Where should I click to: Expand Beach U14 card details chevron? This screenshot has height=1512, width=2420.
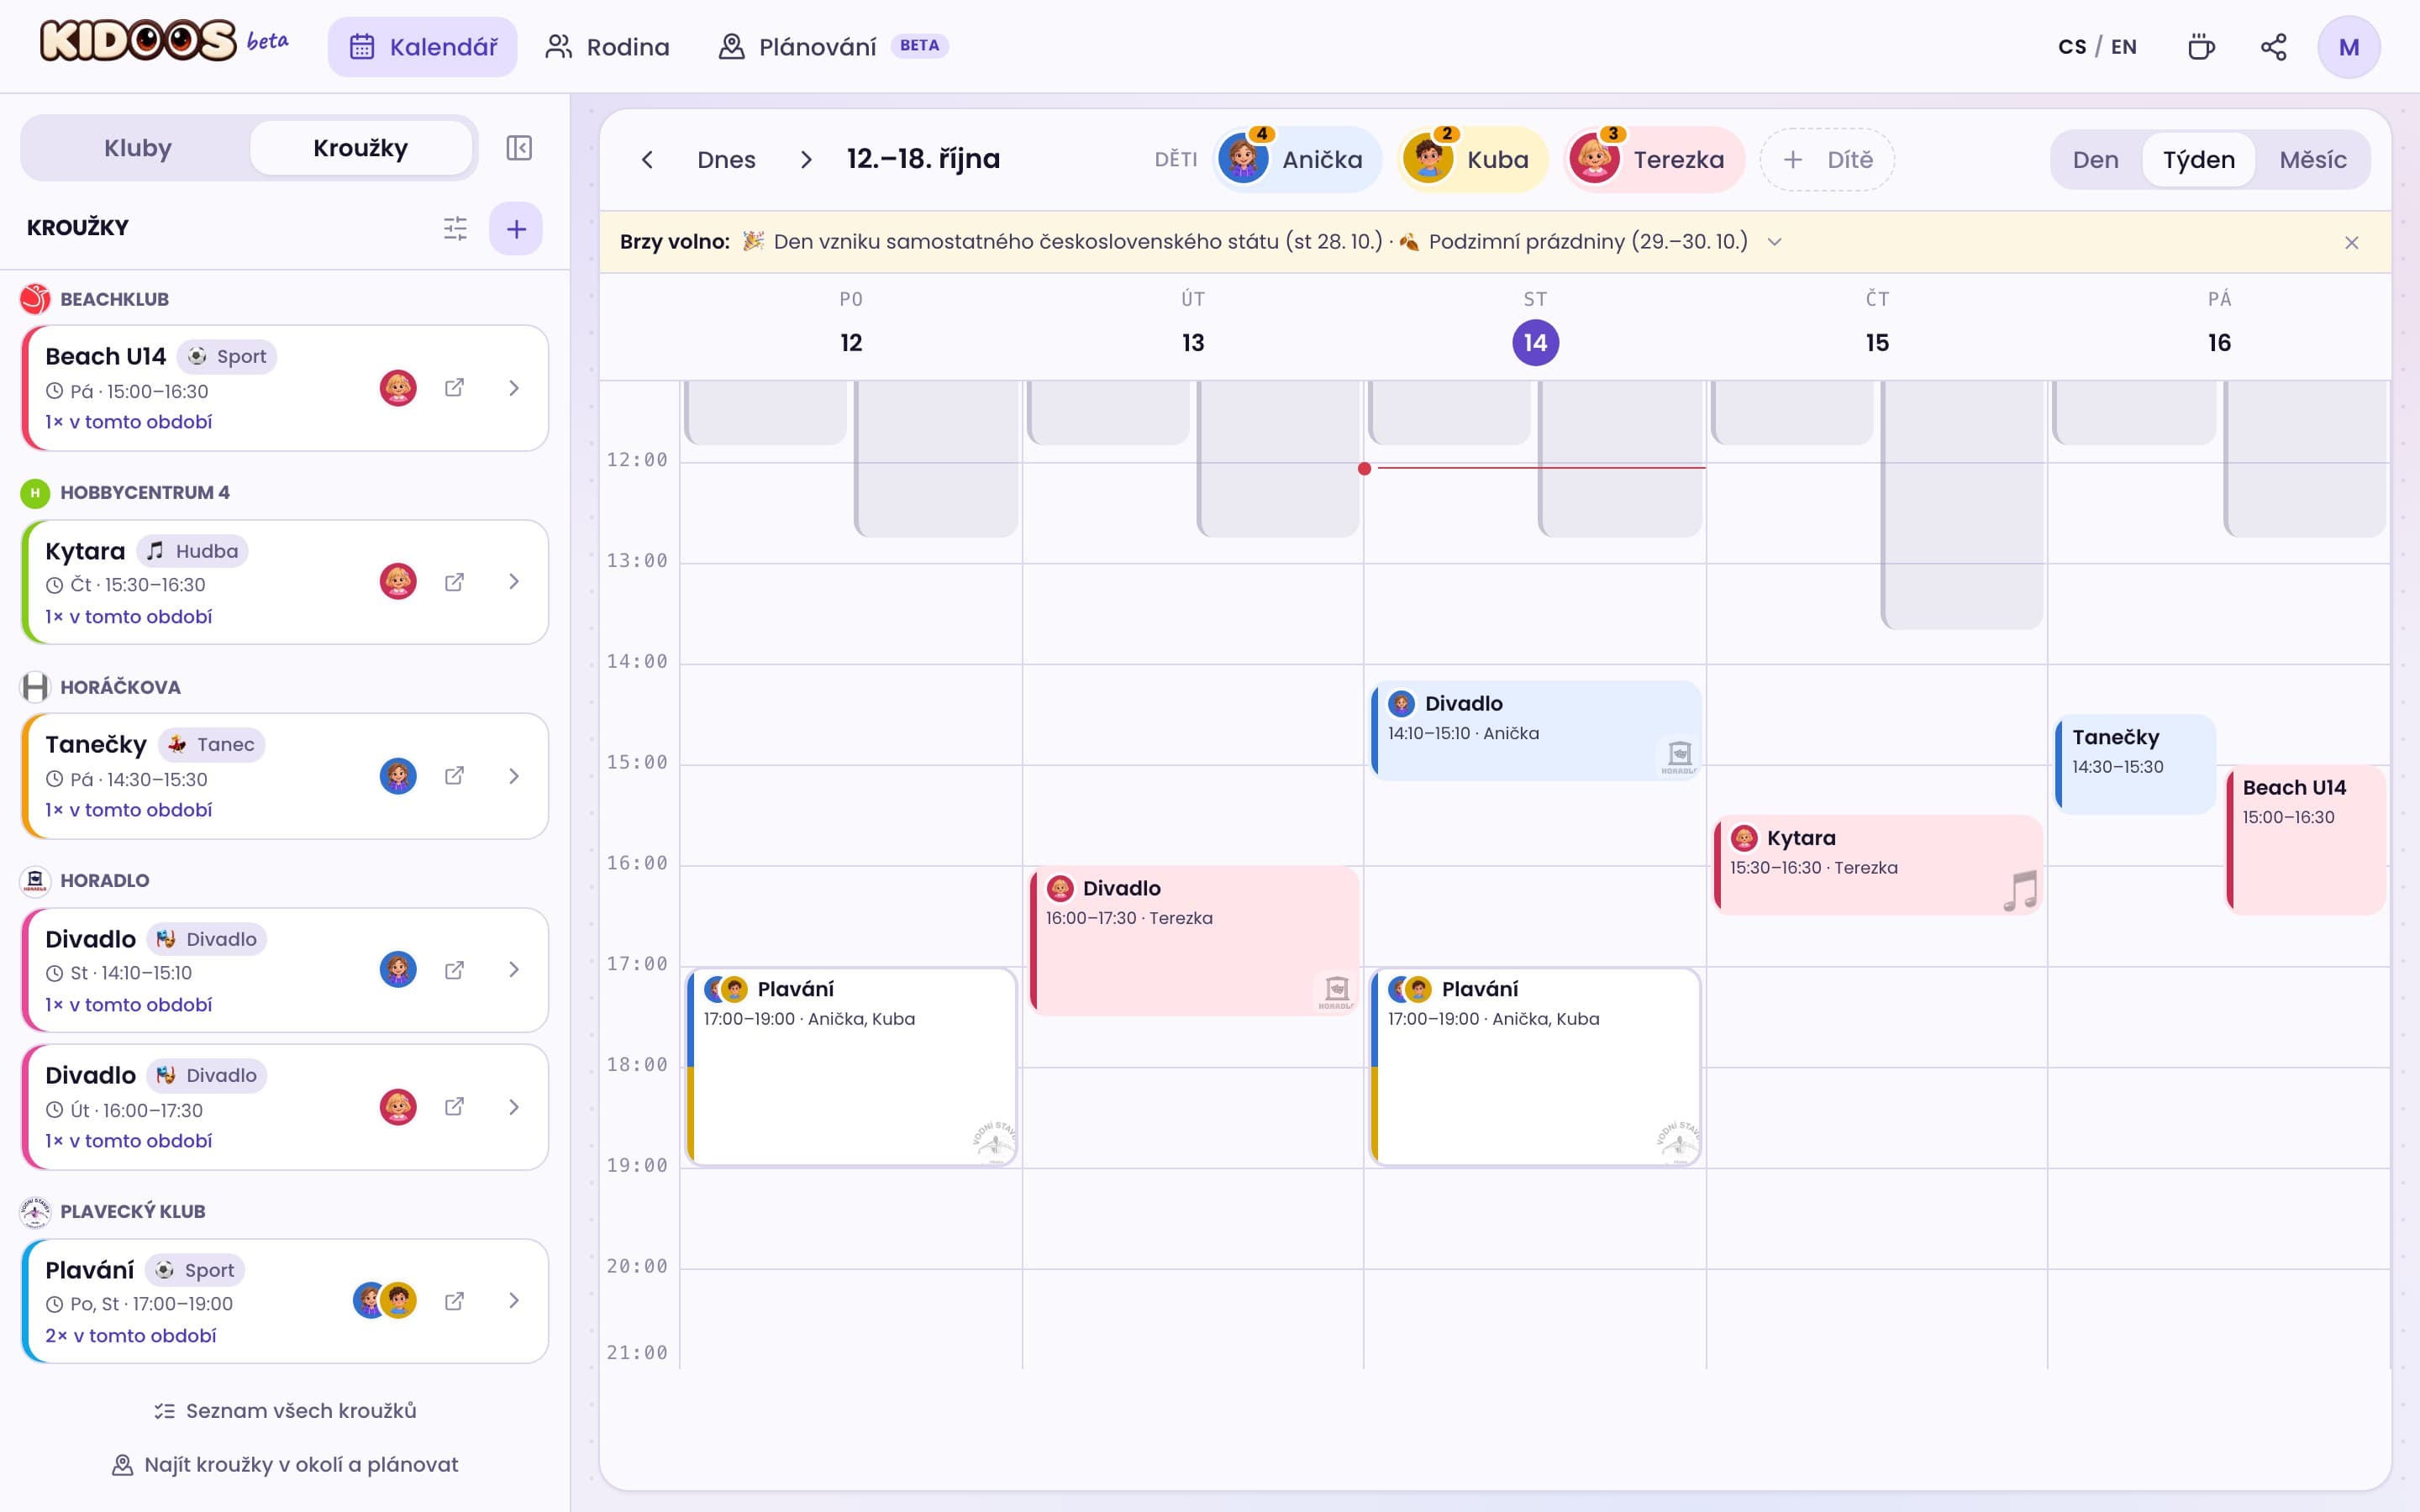pyautogui.click(x=514, y=388)
